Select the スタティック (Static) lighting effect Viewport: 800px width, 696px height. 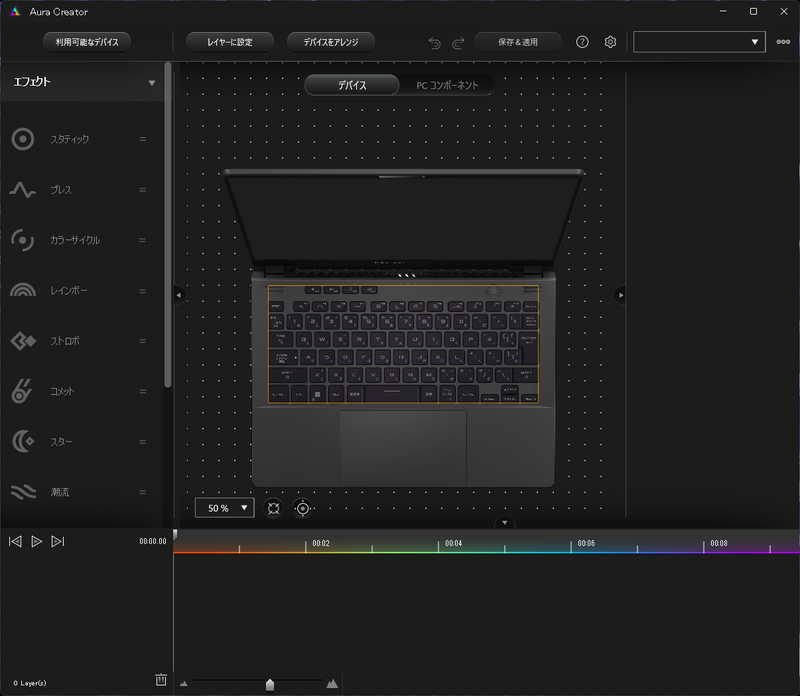pos(22,139)
